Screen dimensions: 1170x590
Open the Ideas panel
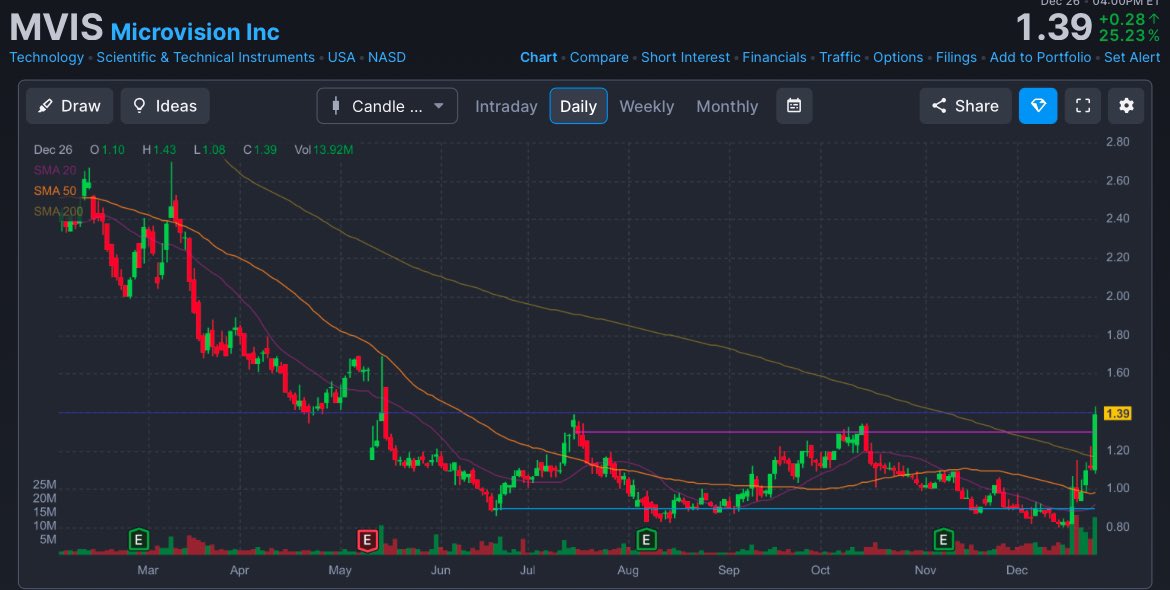click(164, 105)
